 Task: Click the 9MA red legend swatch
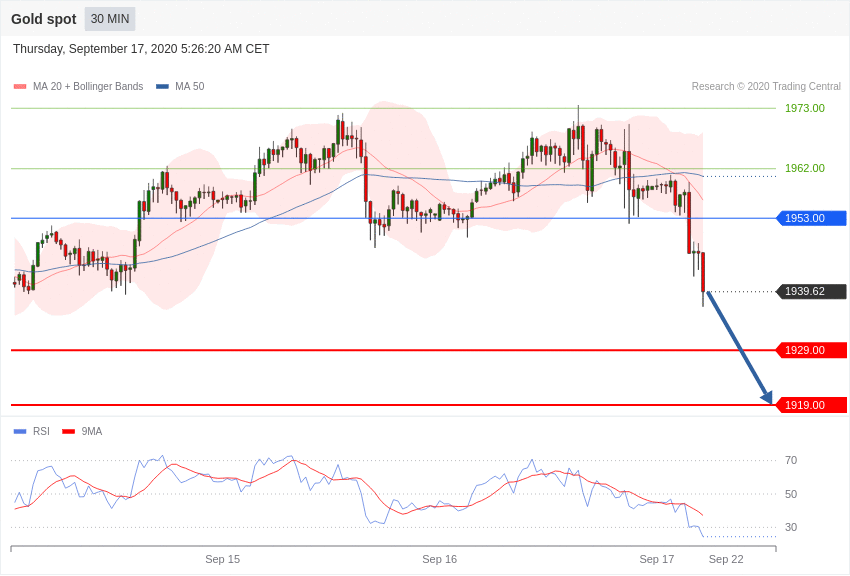[68, 432]
